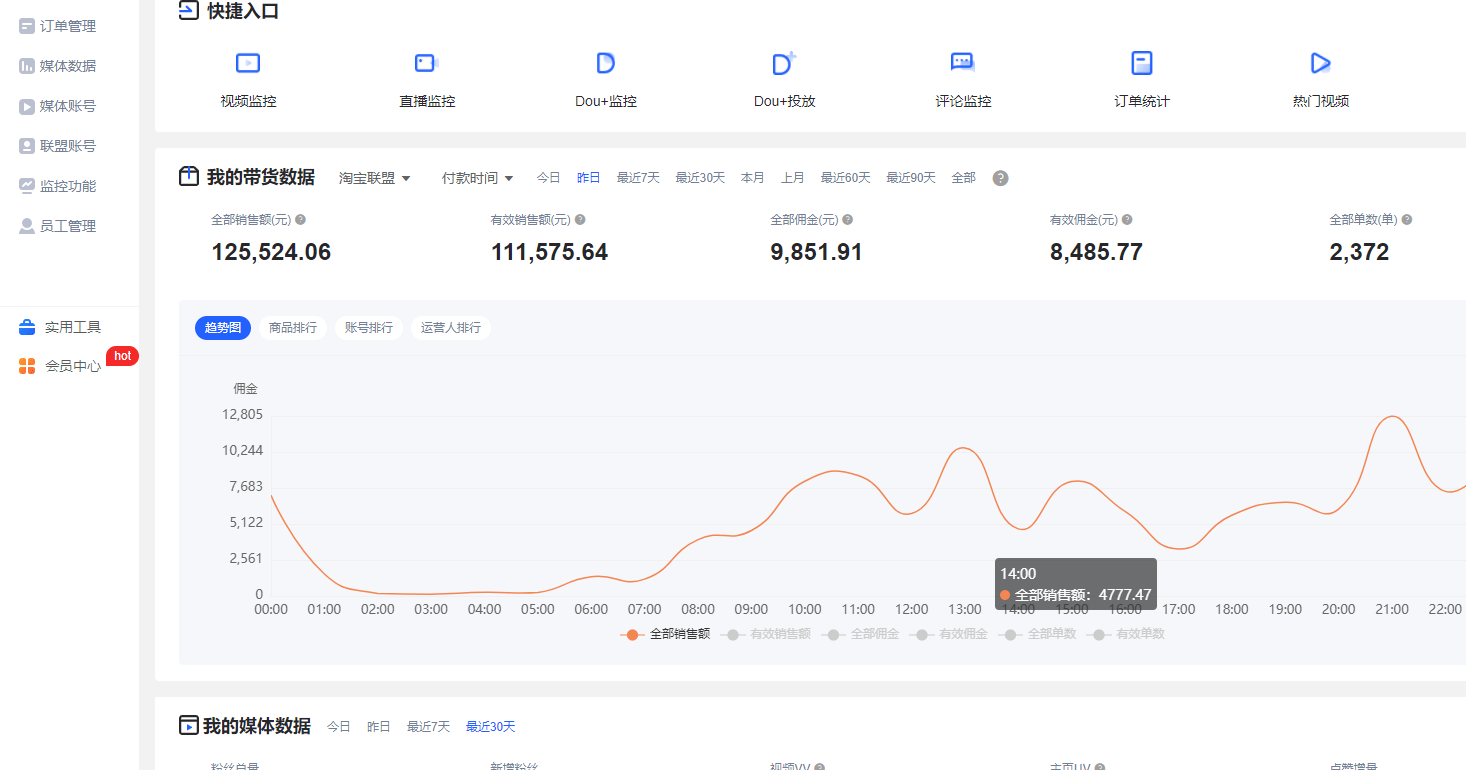1466x770 pixels.
Task: Click the 8,485.77 valid commission value
Action: pyautogui.click(x=1096, y=253)
